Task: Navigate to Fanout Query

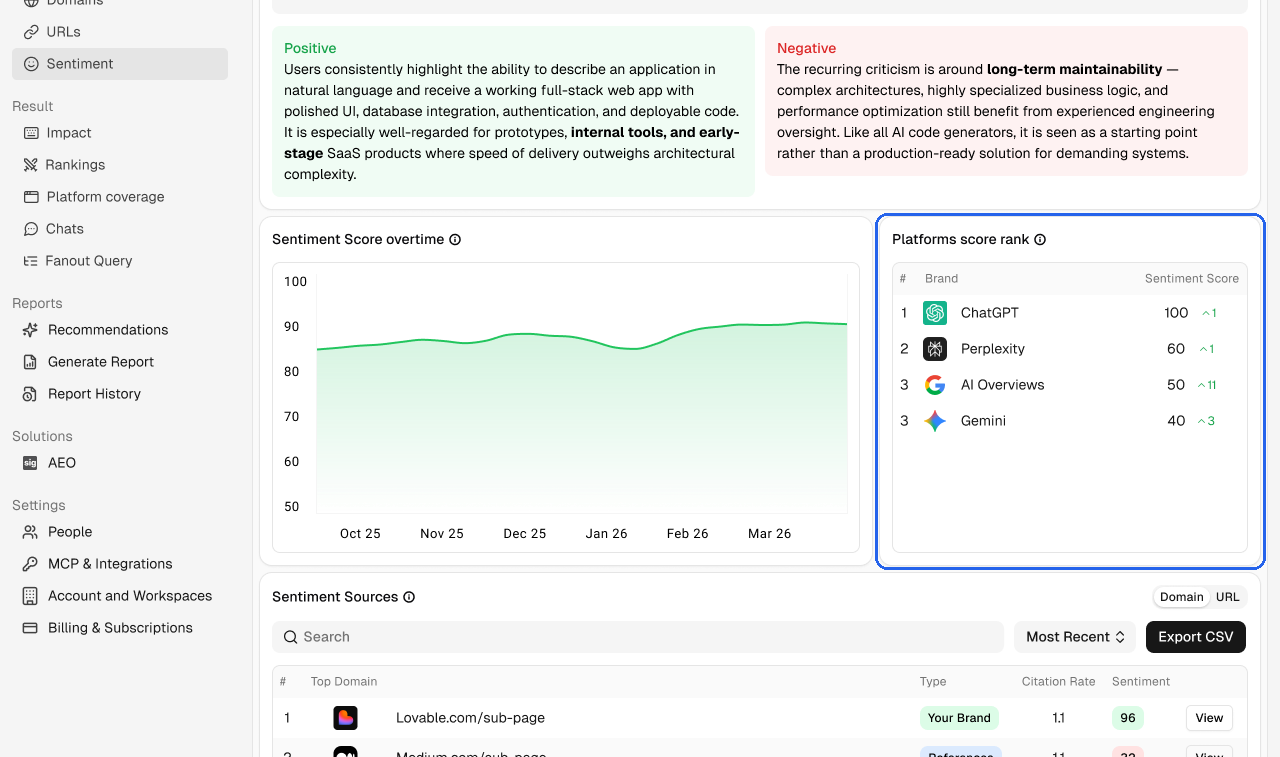Action: pos(89,261)
